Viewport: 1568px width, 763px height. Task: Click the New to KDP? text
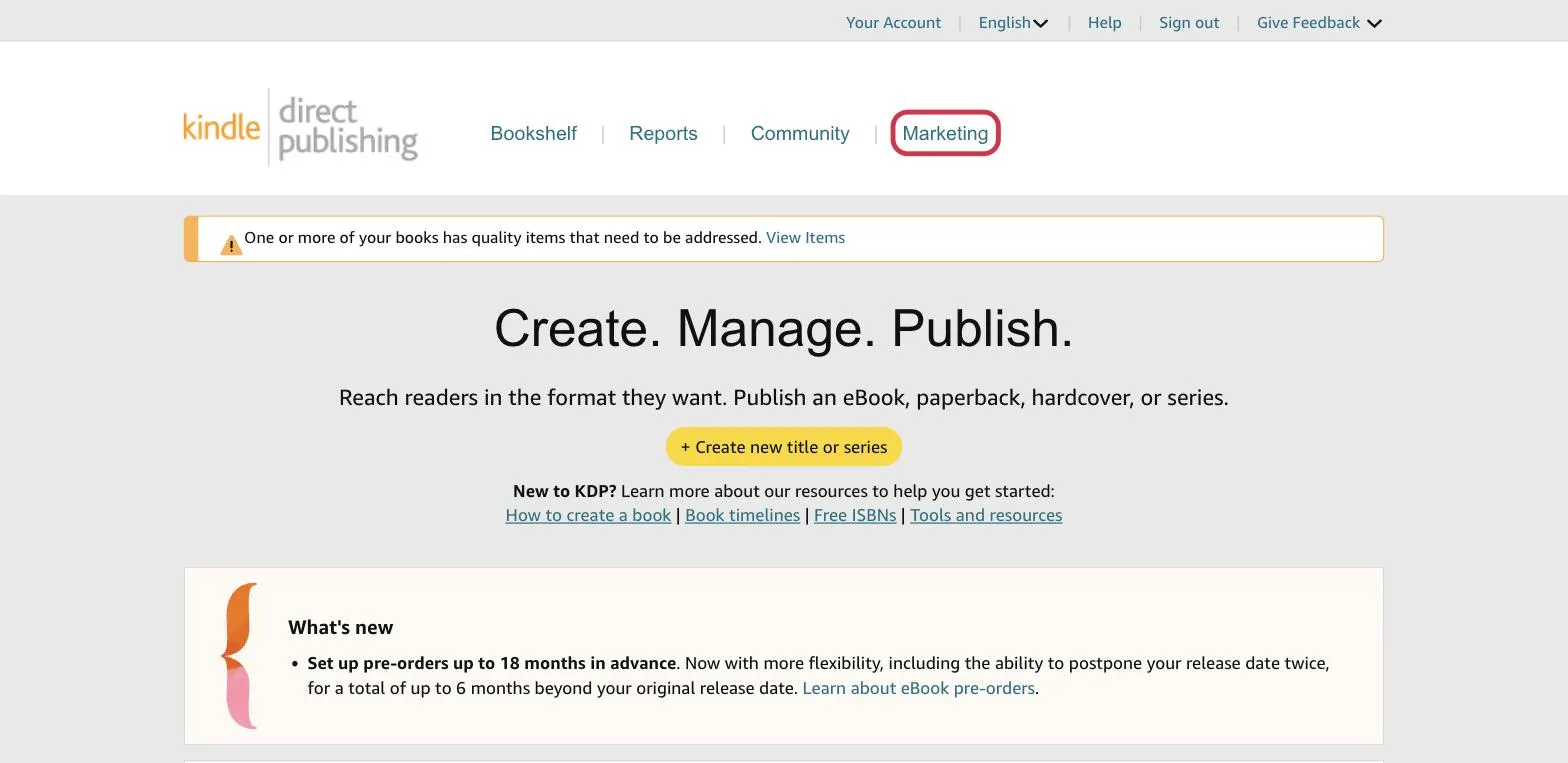tap(564, 491)
